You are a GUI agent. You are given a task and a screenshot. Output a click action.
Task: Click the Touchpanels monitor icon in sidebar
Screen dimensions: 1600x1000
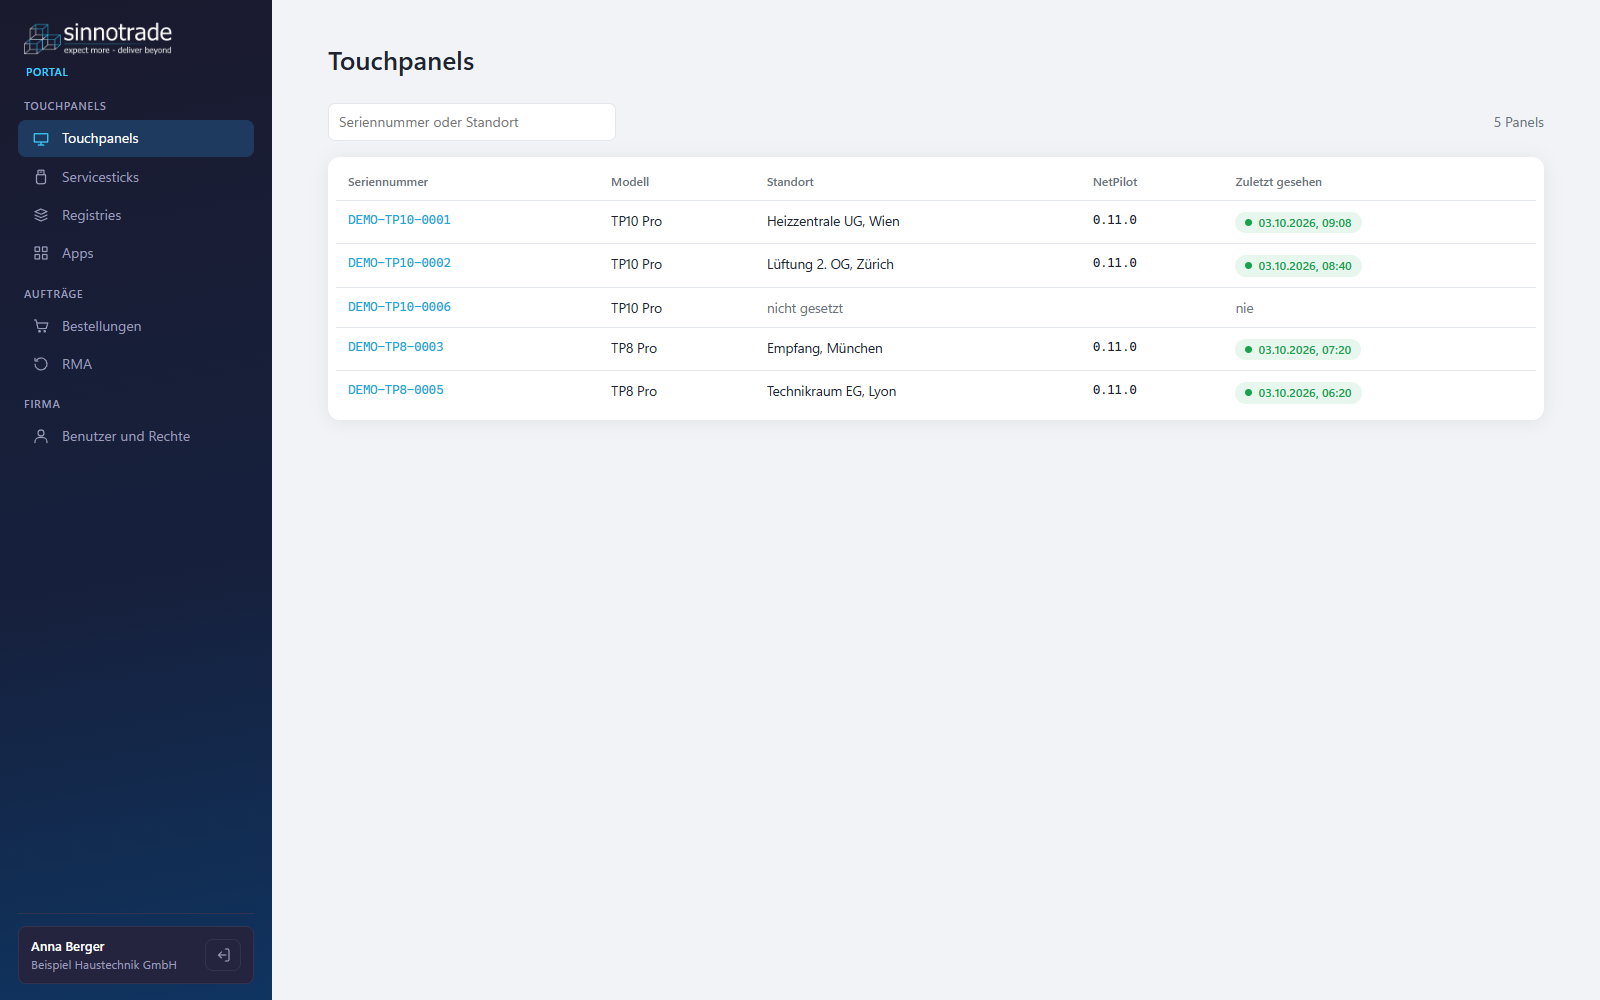click(x=41, y=139)
